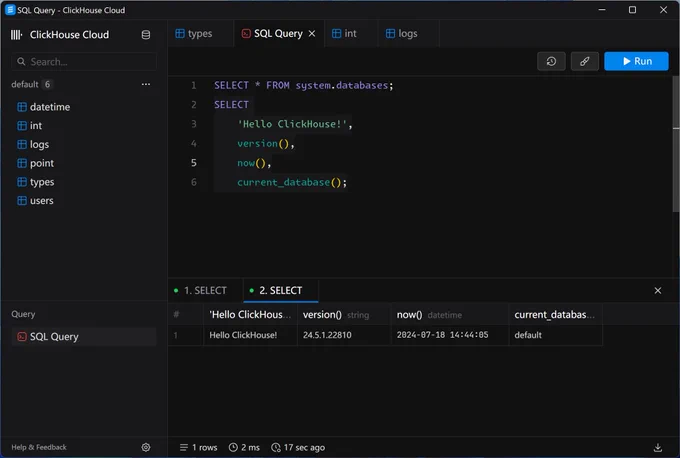Open settings gear in the sidebar footer

[146, 447]
